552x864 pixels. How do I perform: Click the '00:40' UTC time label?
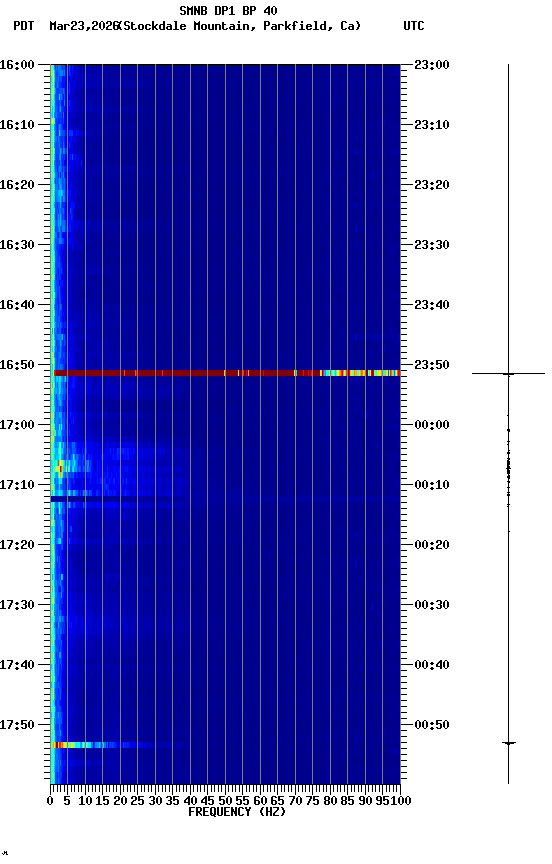coord(432,666)
